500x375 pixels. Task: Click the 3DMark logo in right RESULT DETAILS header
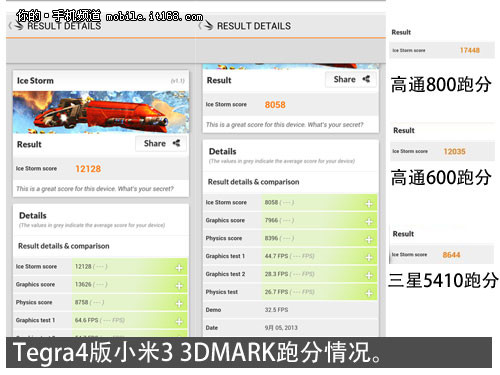[208, 25]
